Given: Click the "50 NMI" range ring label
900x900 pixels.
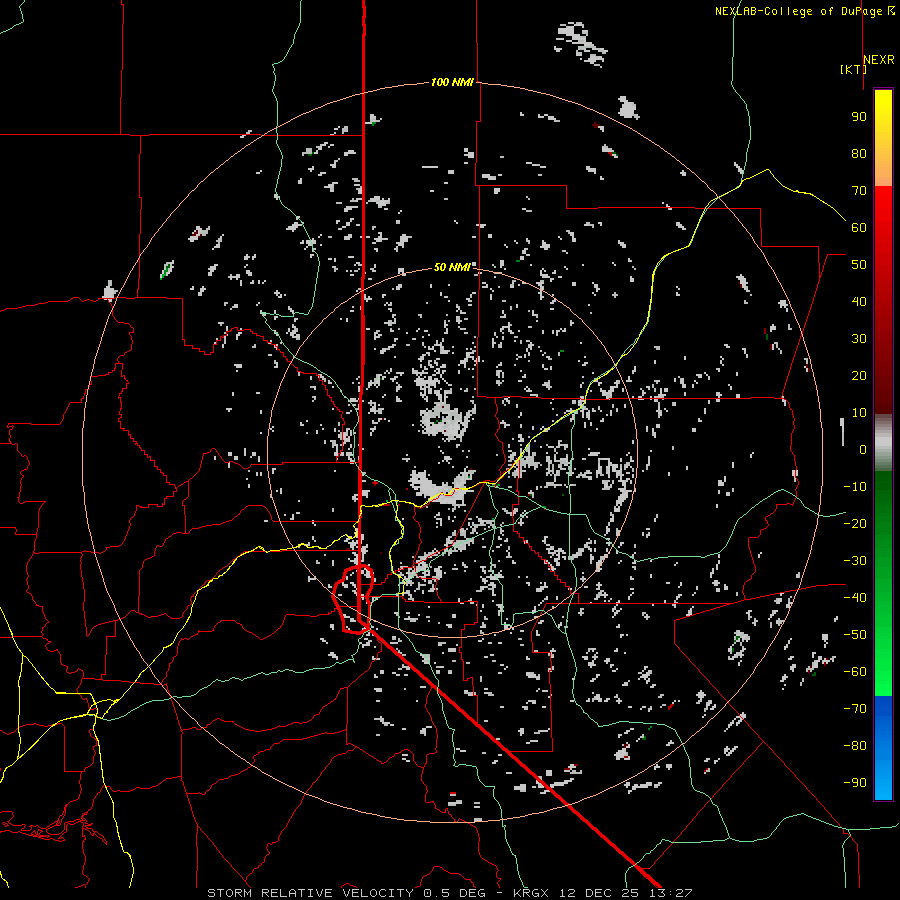Looking at the screenshot, I should (452, 267).
